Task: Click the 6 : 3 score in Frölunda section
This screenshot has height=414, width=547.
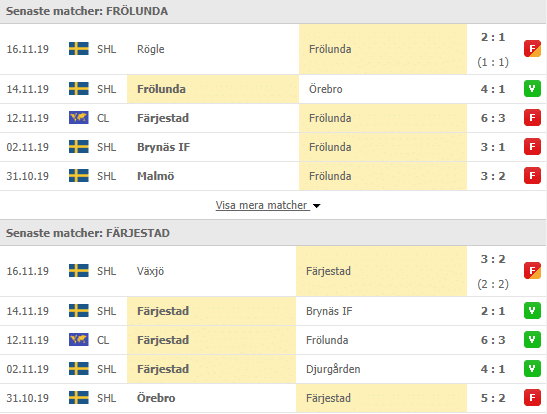Action: [x=493, y=118]
